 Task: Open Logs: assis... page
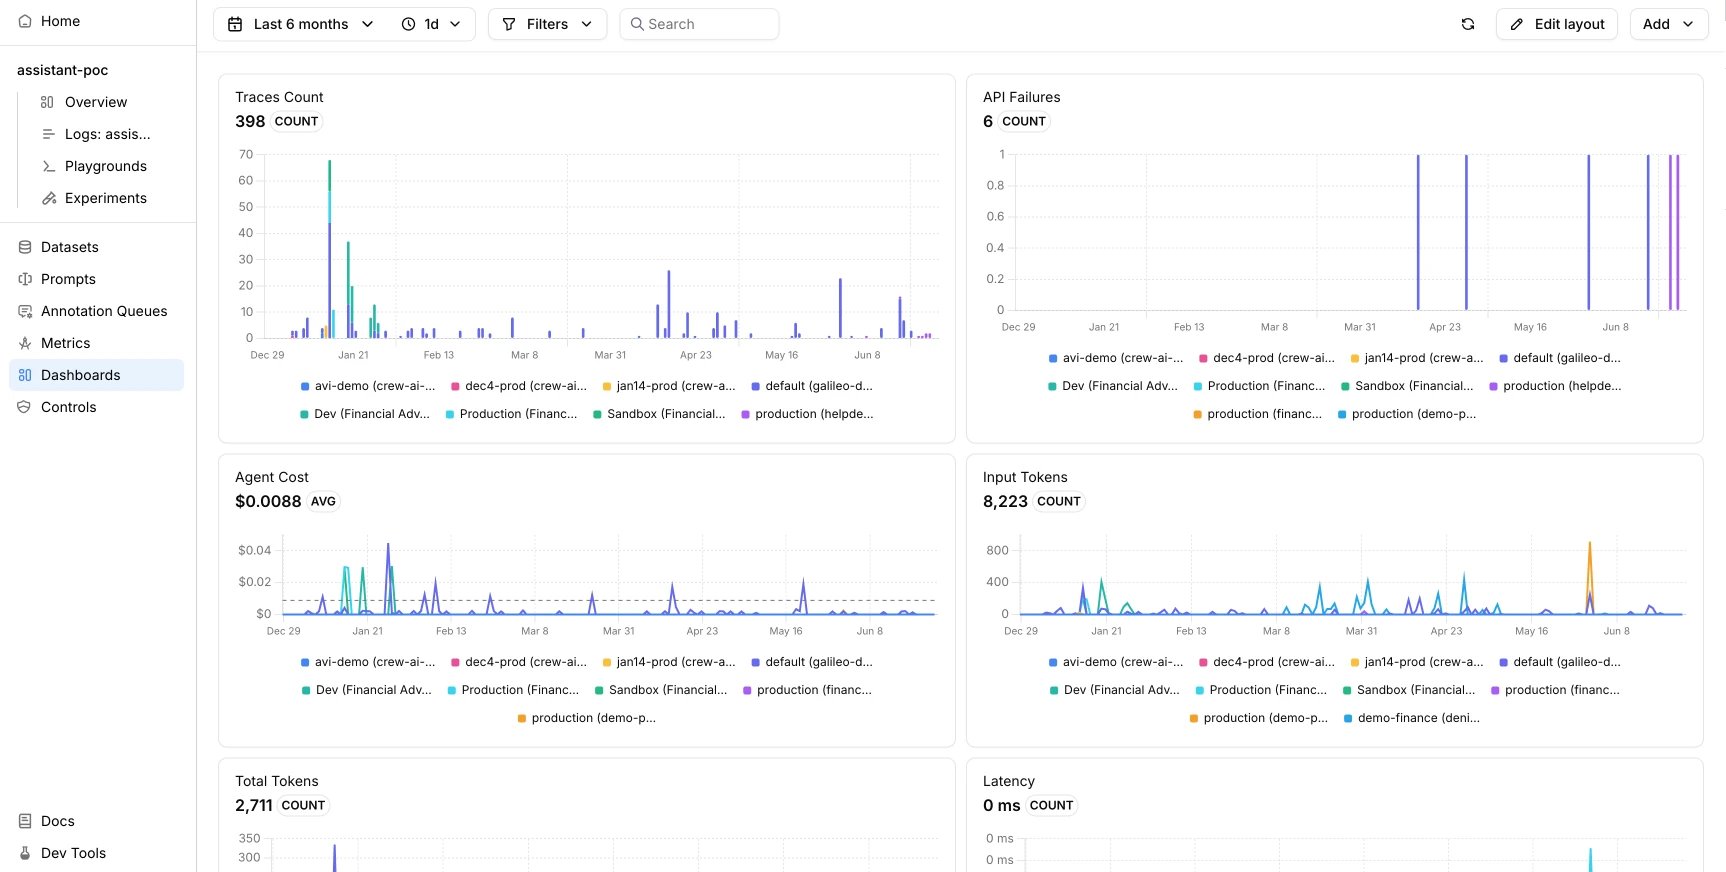pyautogui.click(x=107, y=134)
